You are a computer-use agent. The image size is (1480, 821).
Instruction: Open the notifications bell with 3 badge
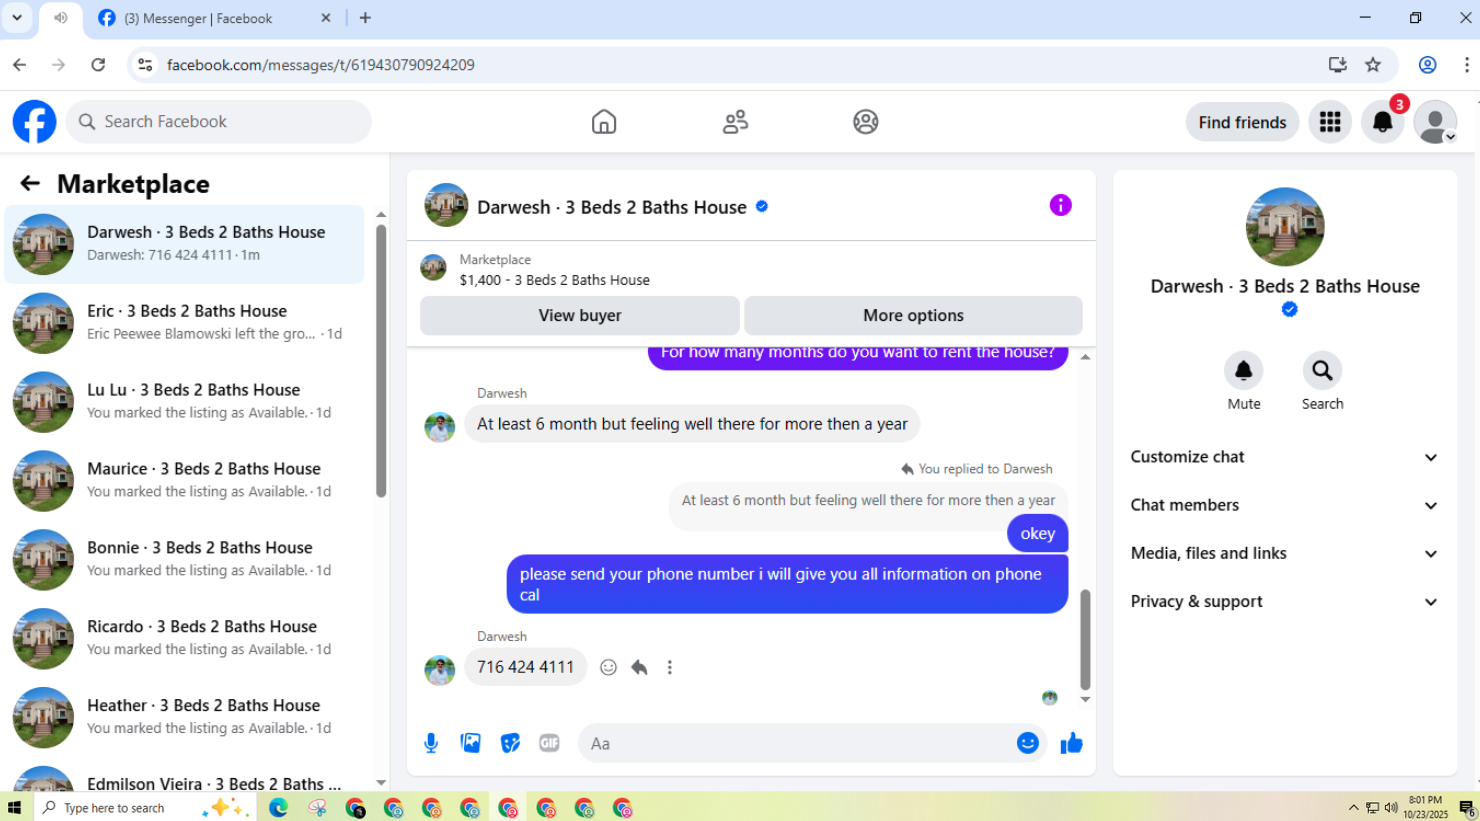(x=1383, y=122)
